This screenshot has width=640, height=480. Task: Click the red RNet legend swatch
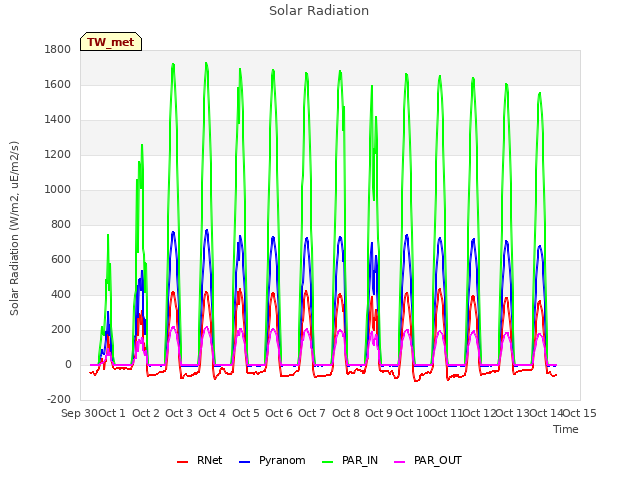pos(182,462)
